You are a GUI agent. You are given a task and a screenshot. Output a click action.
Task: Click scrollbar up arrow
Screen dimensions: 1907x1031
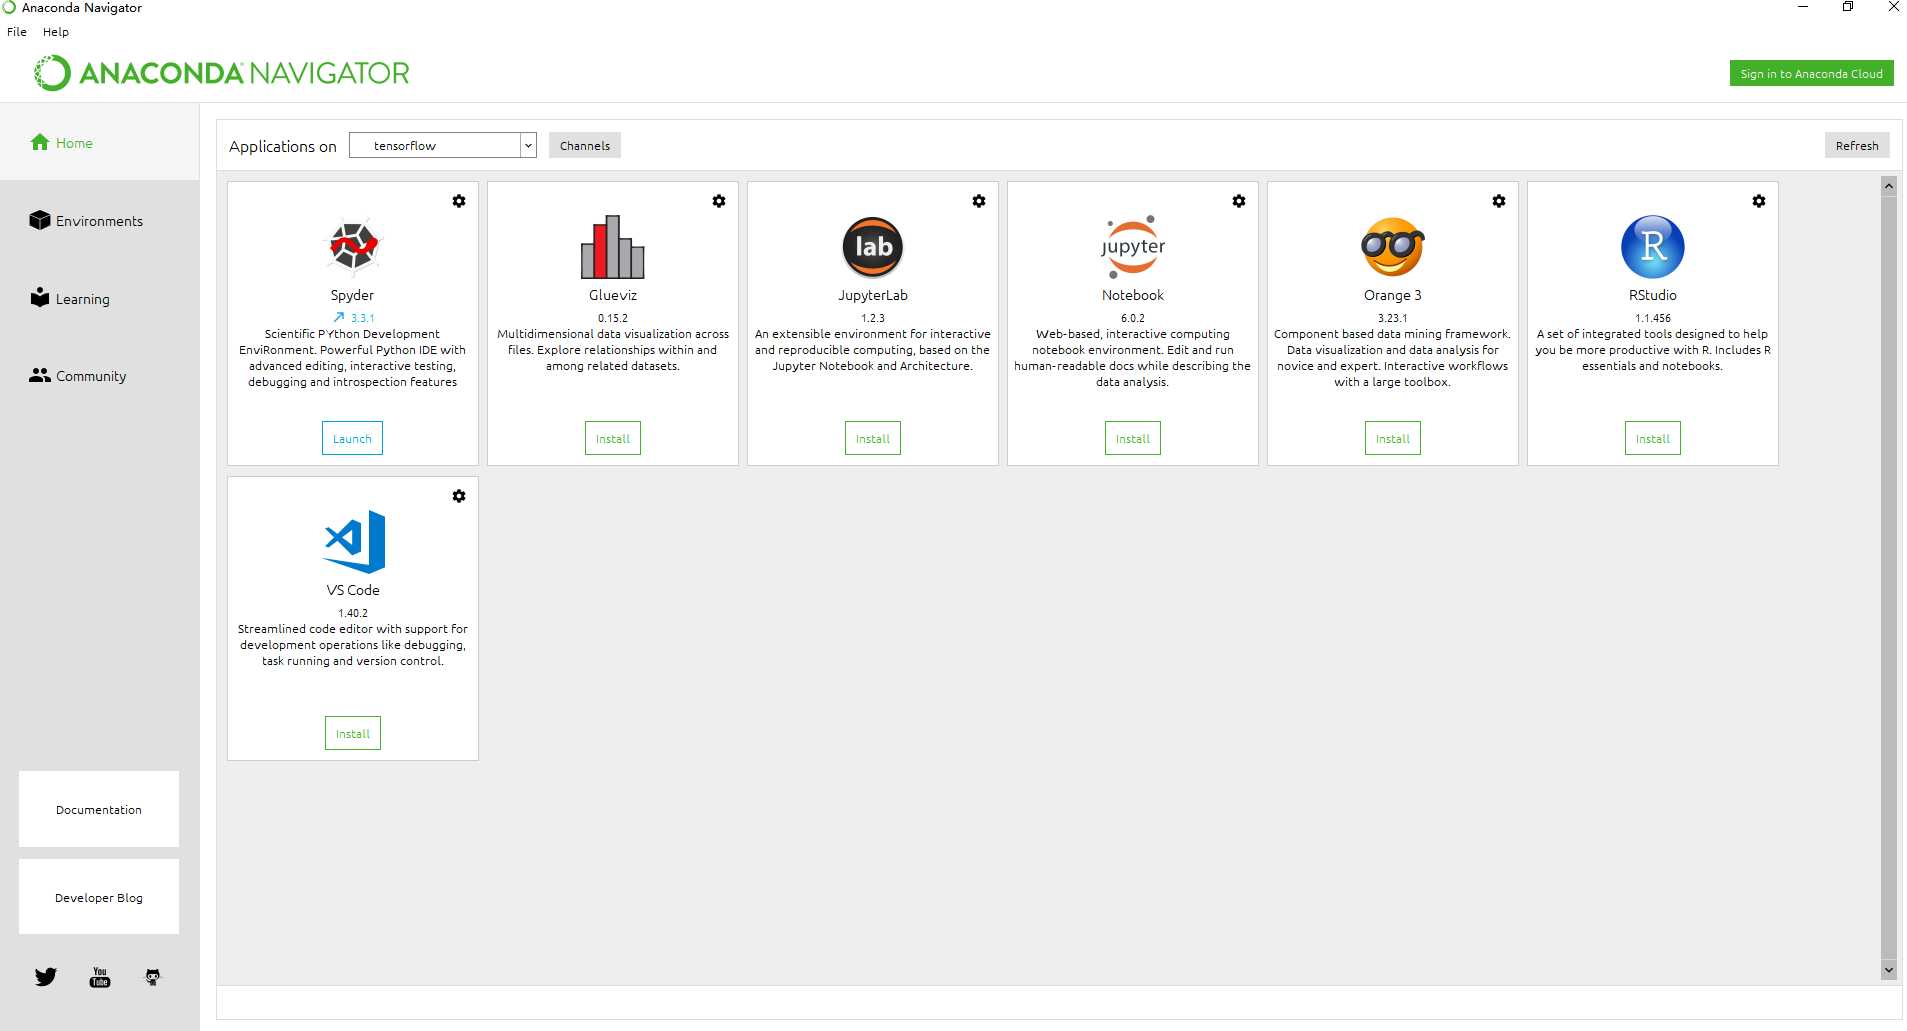(1889, 185)
